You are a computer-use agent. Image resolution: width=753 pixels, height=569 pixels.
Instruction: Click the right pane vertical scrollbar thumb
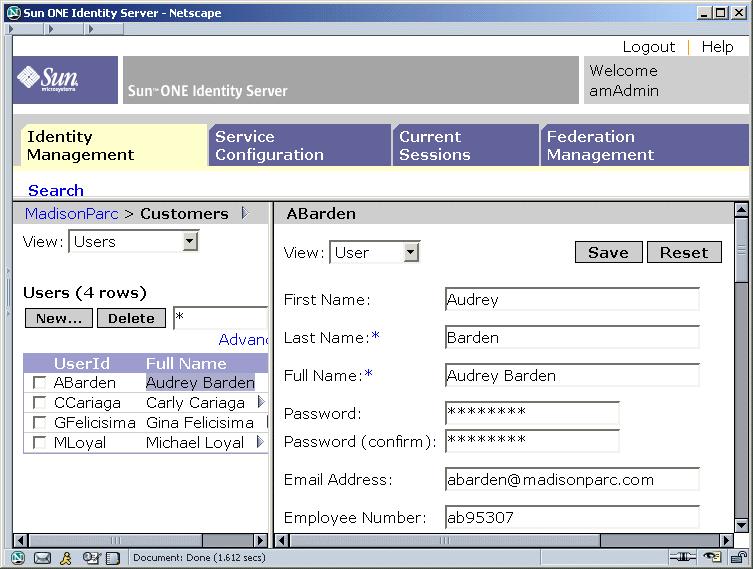coord(741,250)
